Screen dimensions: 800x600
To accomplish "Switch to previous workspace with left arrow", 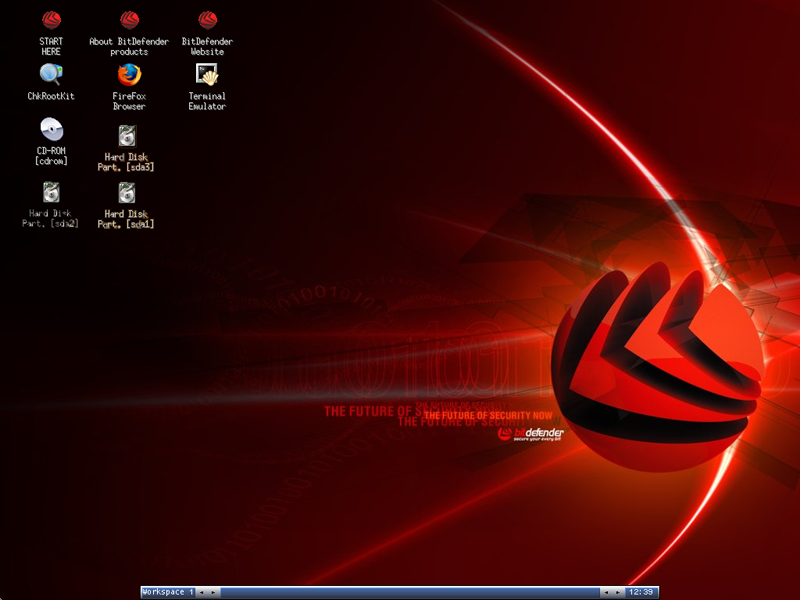I will point(202,592).
